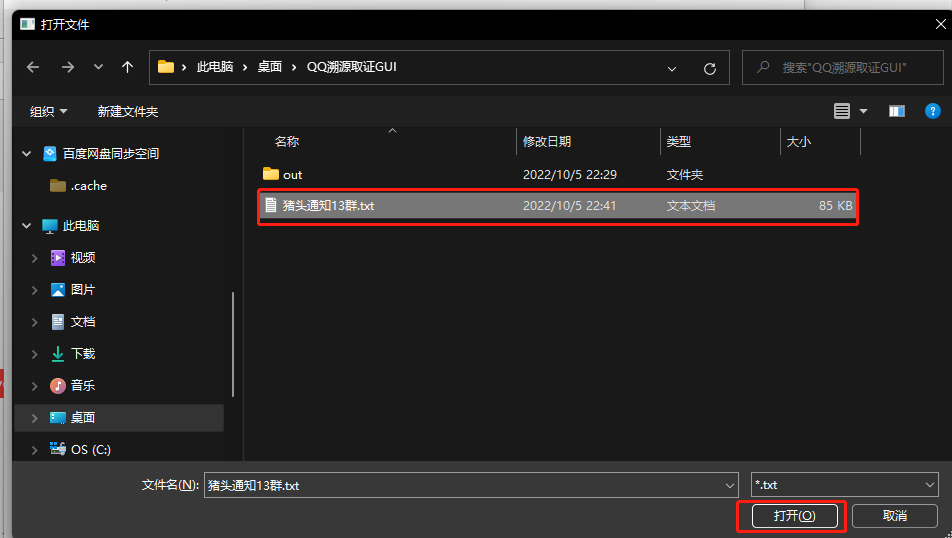Toggle the preview pane icon

(x=897, y=111)
